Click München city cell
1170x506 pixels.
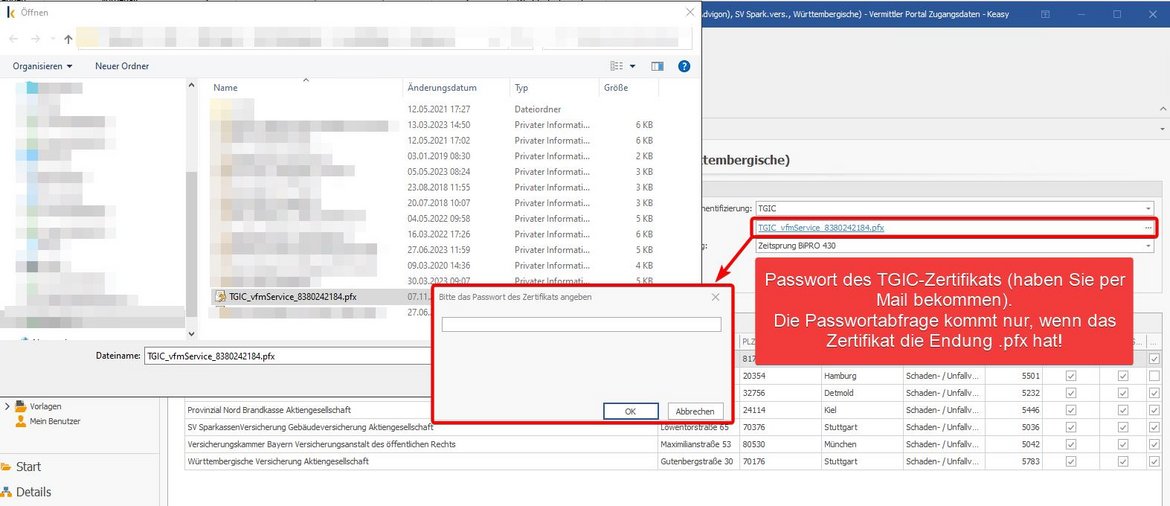[862, 444]
